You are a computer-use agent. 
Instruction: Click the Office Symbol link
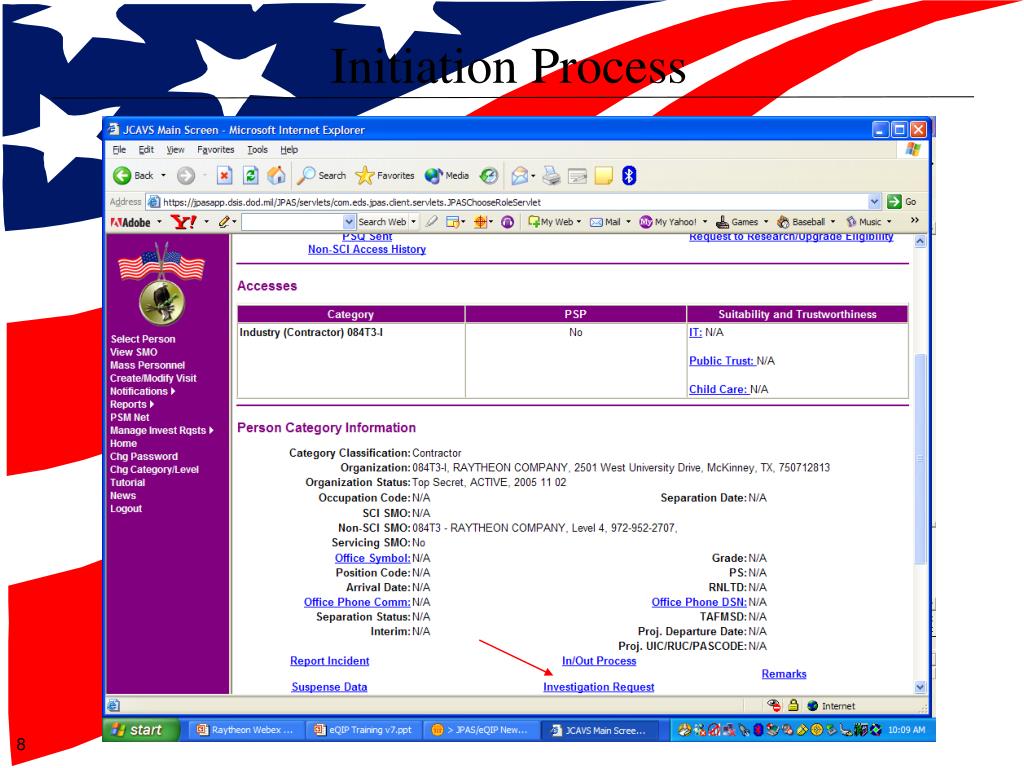372,558
